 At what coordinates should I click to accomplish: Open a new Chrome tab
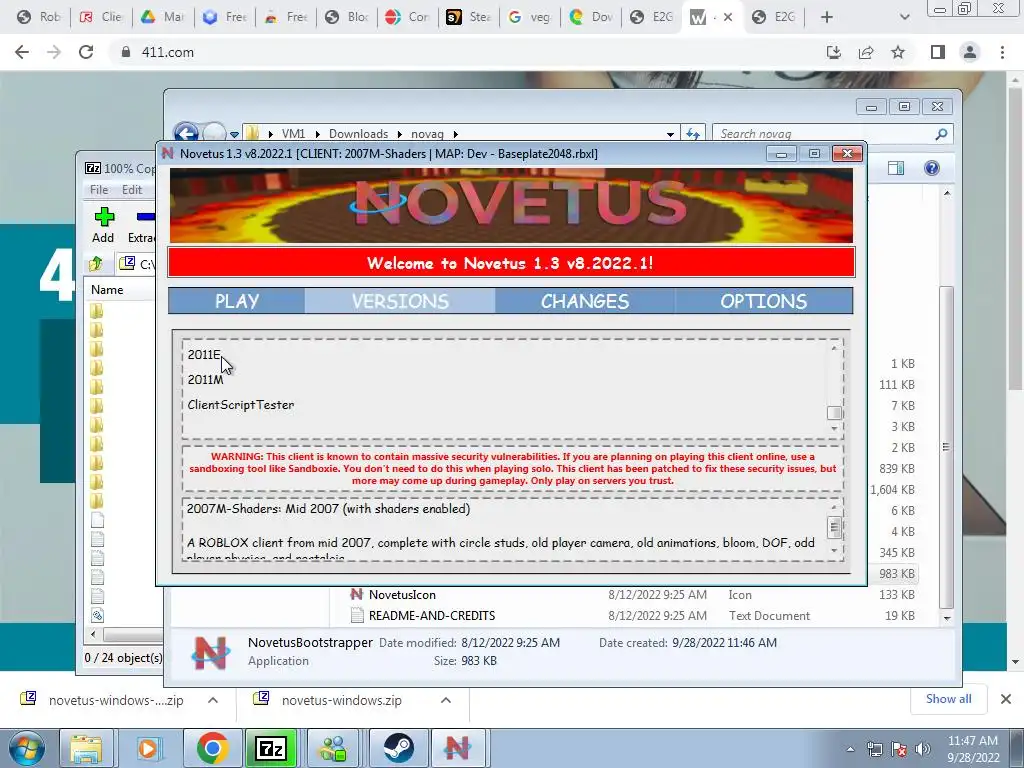click(x=827, y=18)
